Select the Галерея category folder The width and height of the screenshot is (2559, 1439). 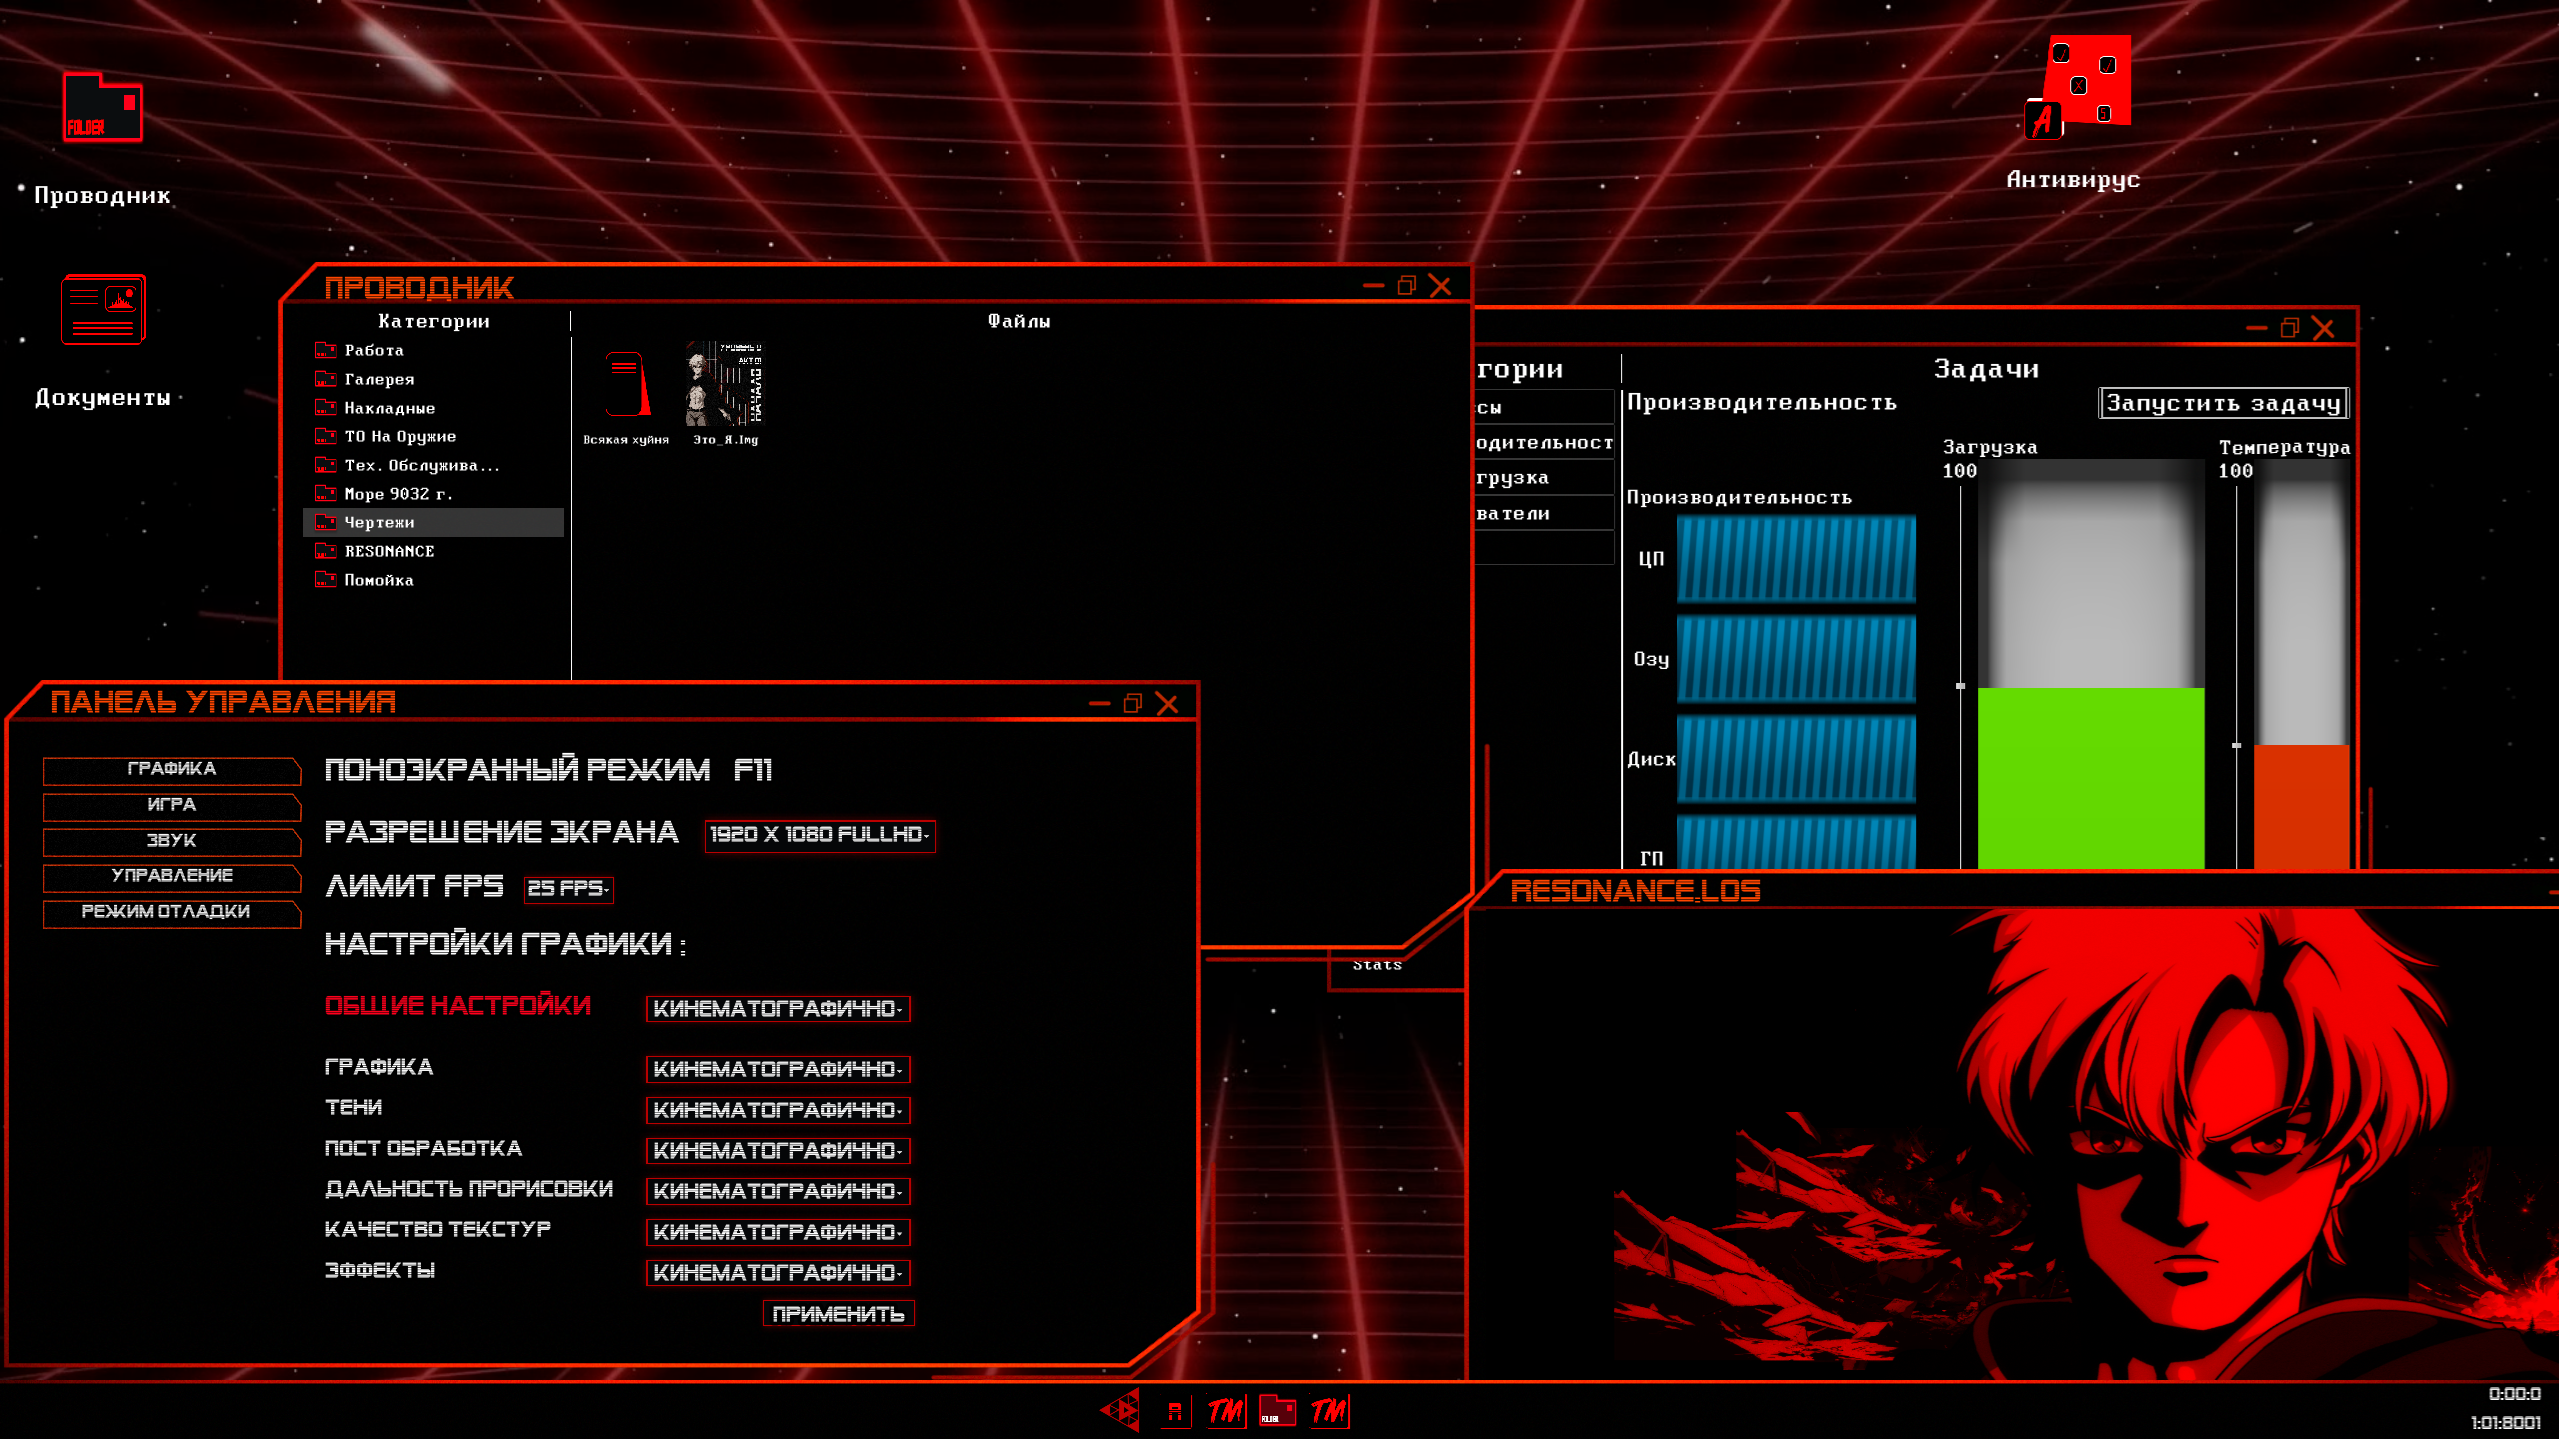(434, 379)
